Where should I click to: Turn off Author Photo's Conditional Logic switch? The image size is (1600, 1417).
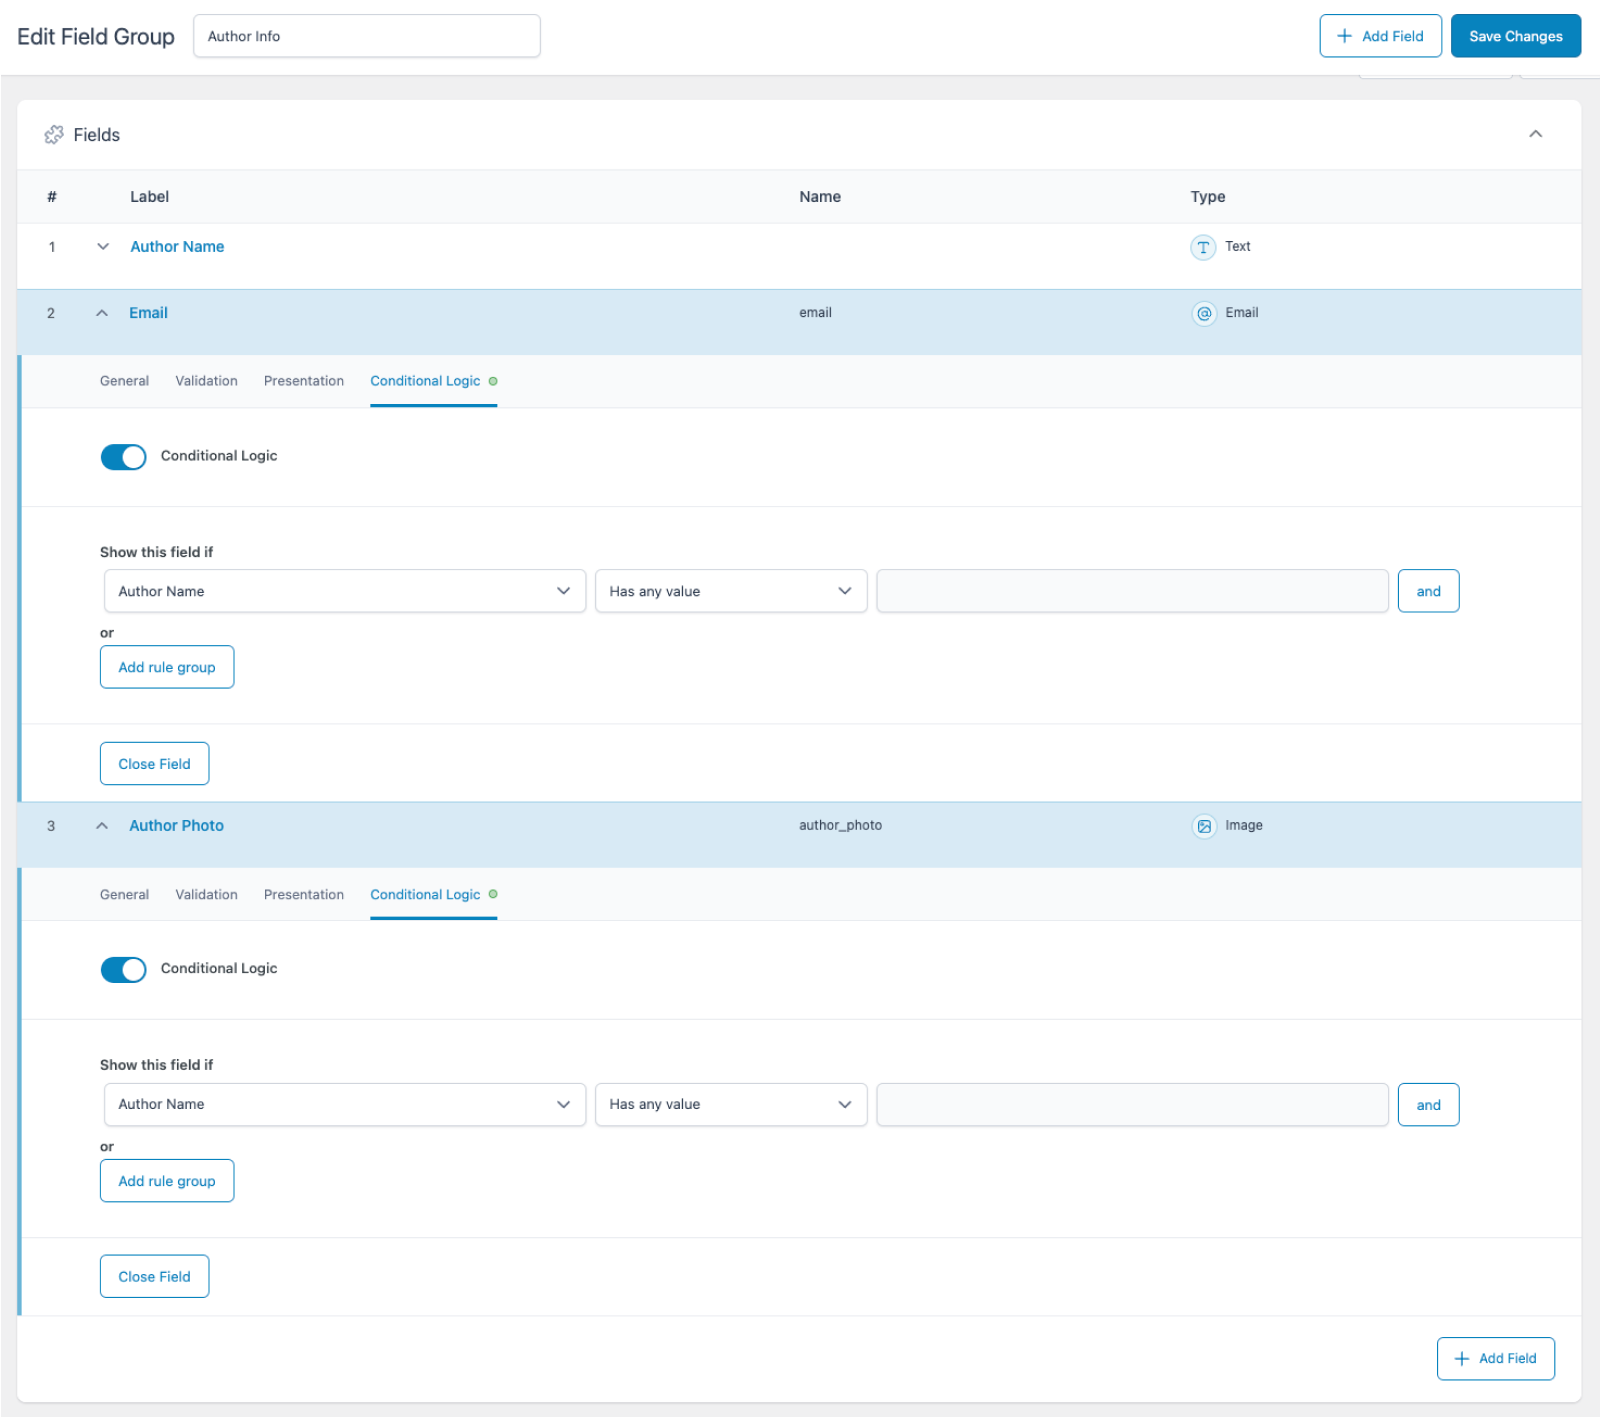tap(123, 969)
